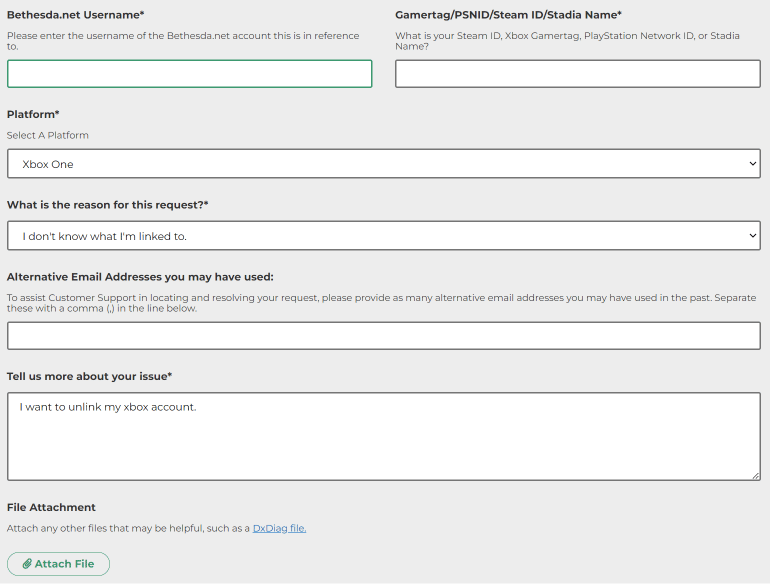This screenshot has height=584, width=770.
Task: Open the DxDiag file link
Action: coord(279,528)
